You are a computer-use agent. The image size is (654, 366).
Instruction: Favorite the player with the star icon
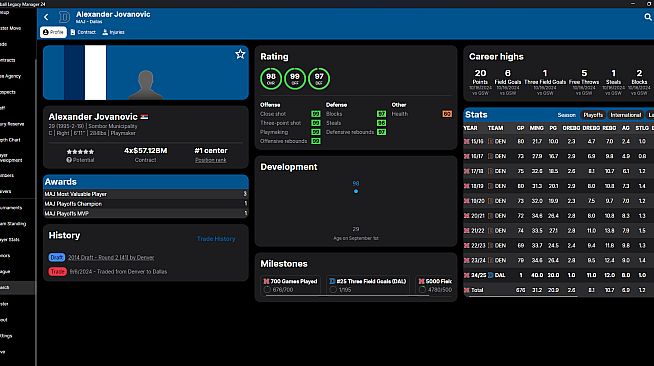click(x=240, y=54)
